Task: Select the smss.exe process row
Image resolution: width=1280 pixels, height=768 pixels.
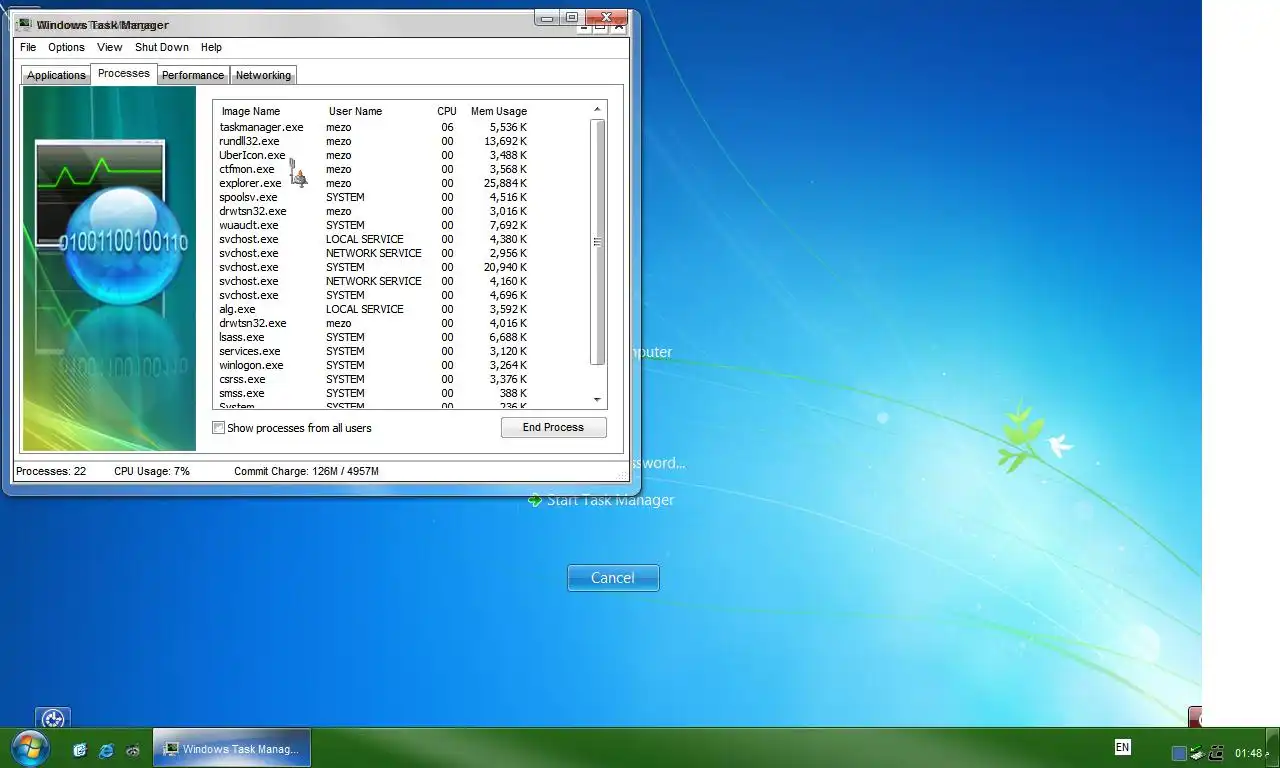Action: tap(373, 393)
